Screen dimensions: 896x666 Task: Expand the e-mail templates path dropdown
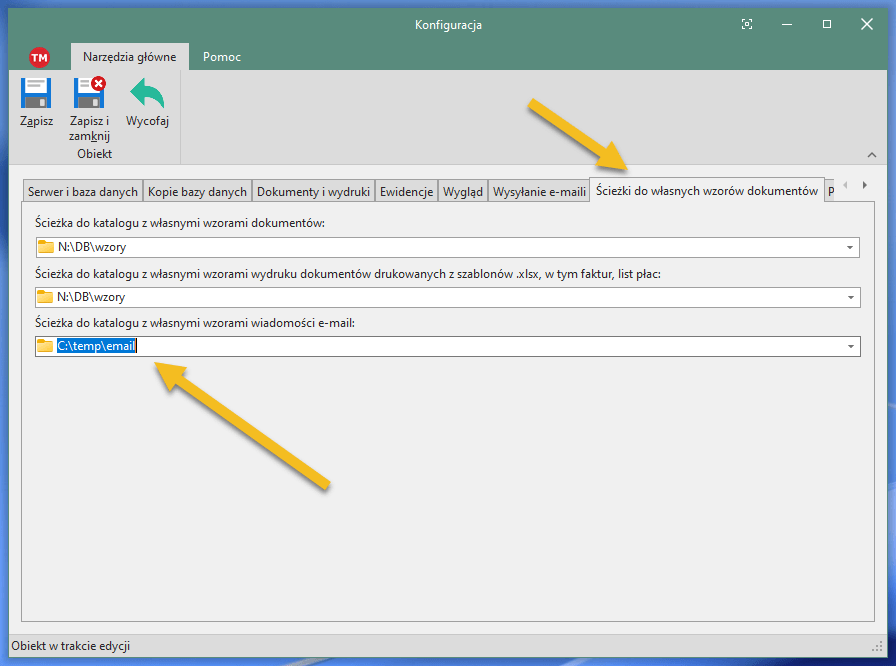[850, 346]
